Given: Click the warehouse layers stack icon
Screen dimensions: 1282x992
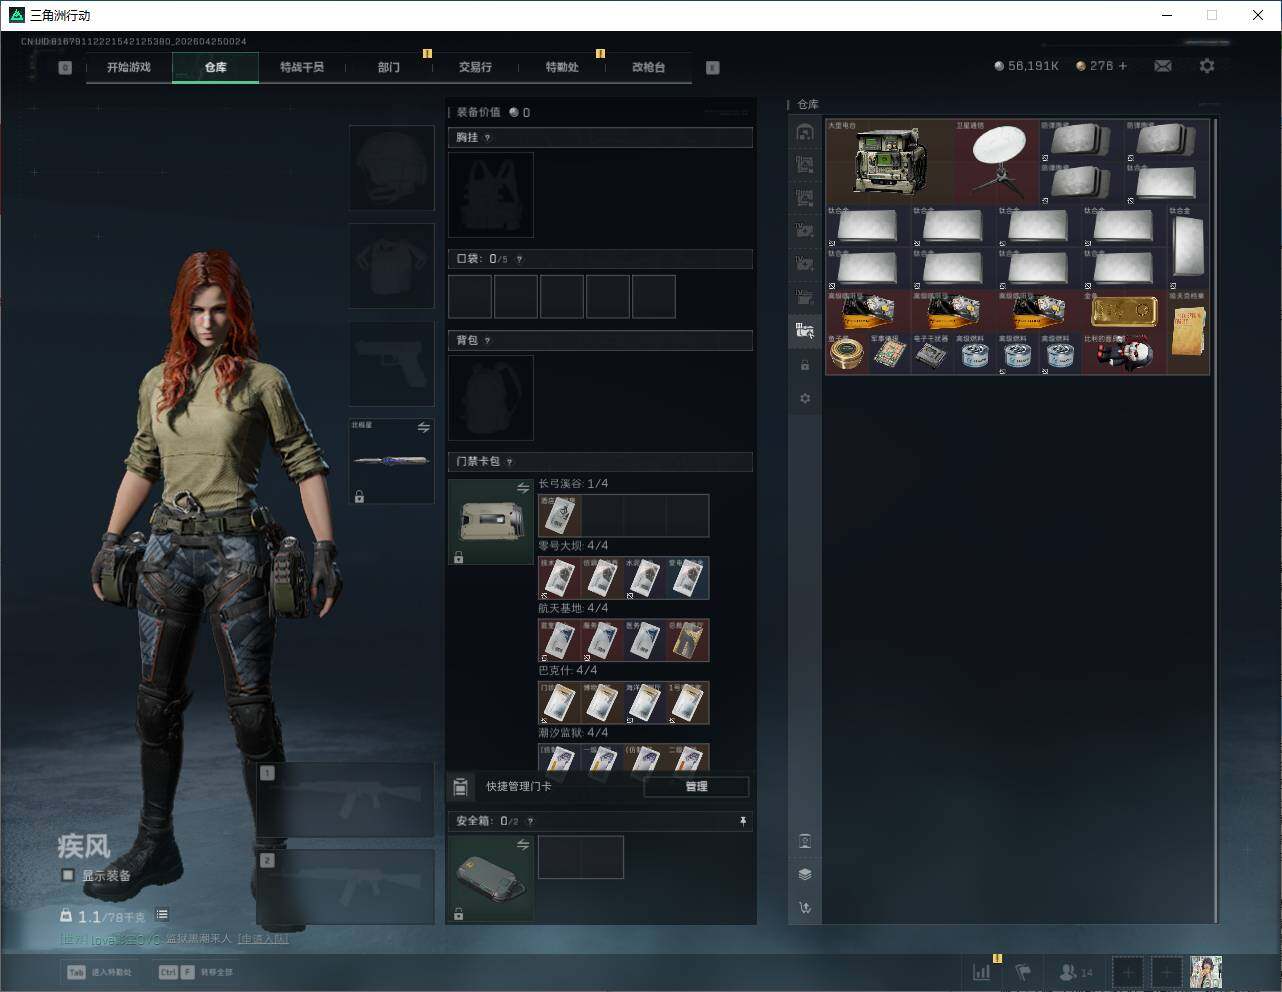Looking at the screenshot, I should pyautogui.click(x=805, y=874).
